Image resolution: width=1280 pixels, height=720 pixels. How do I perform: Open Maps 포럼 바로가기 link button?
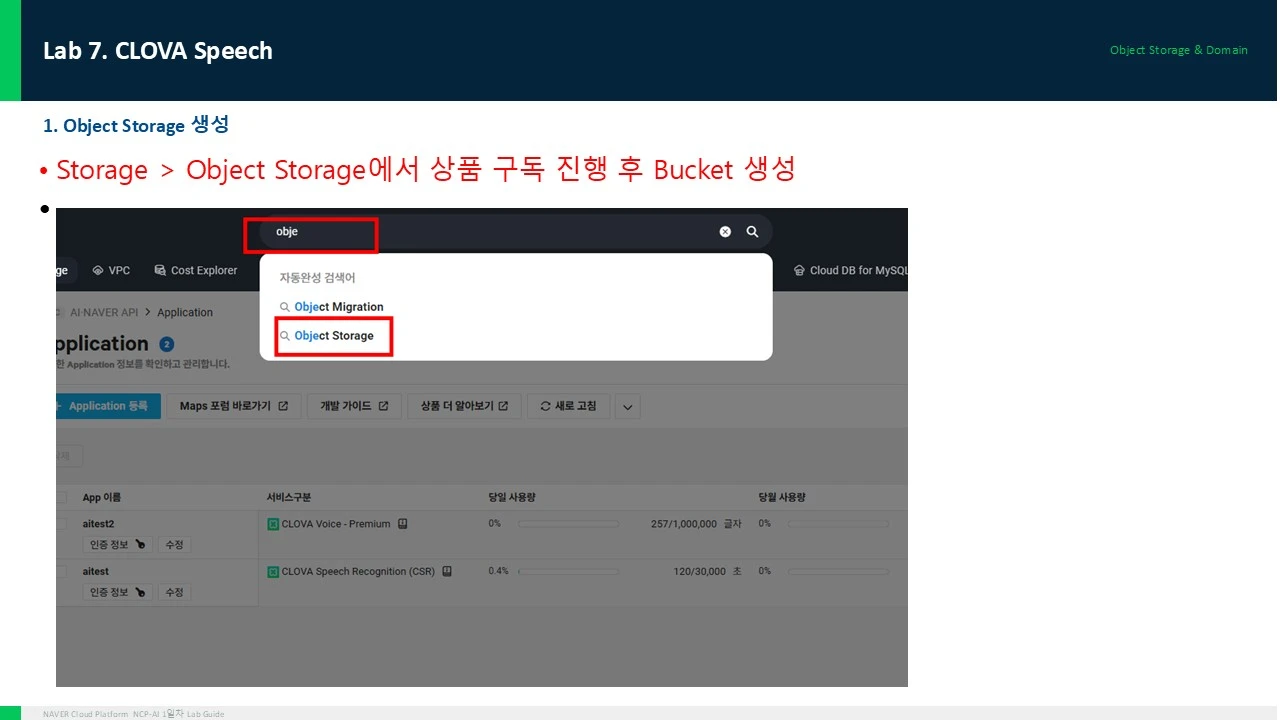(x=234, y=406)
